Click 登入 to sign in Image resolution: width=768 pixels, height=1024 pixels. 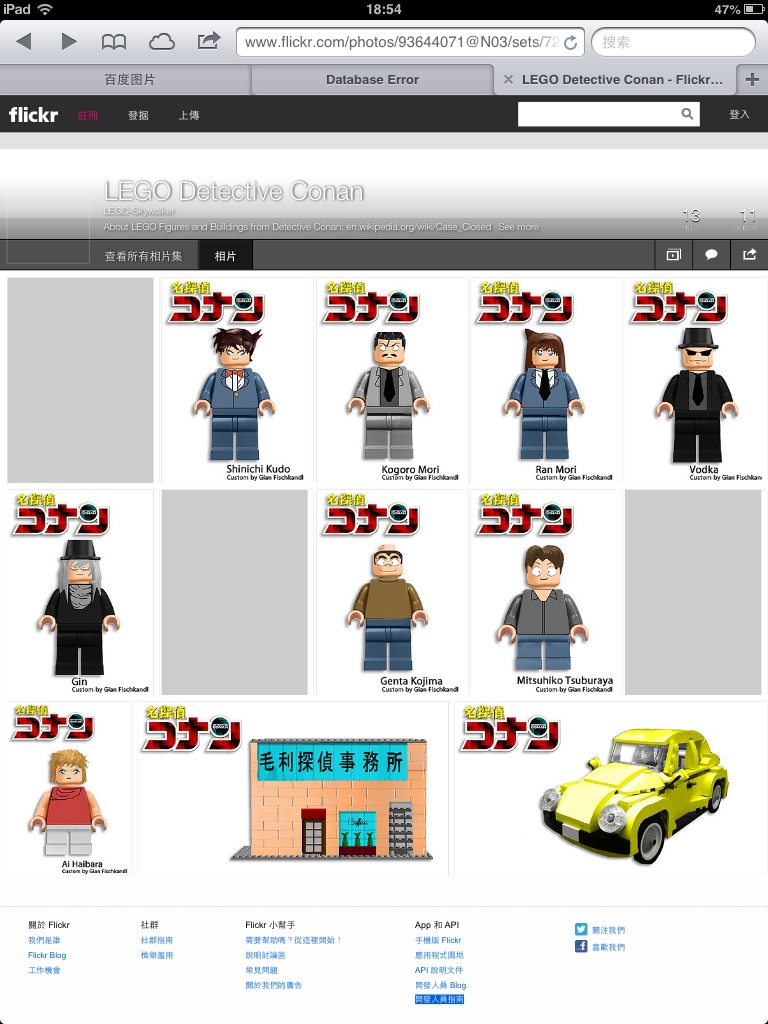pos(739,114)
